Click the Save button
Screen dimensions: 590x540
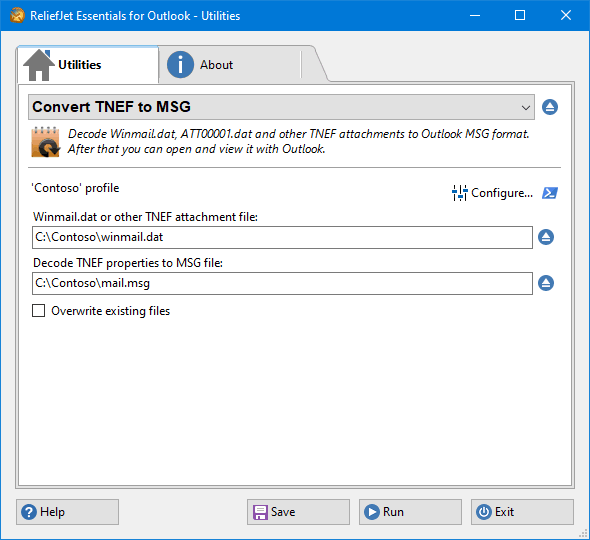[x=298, y=512]
